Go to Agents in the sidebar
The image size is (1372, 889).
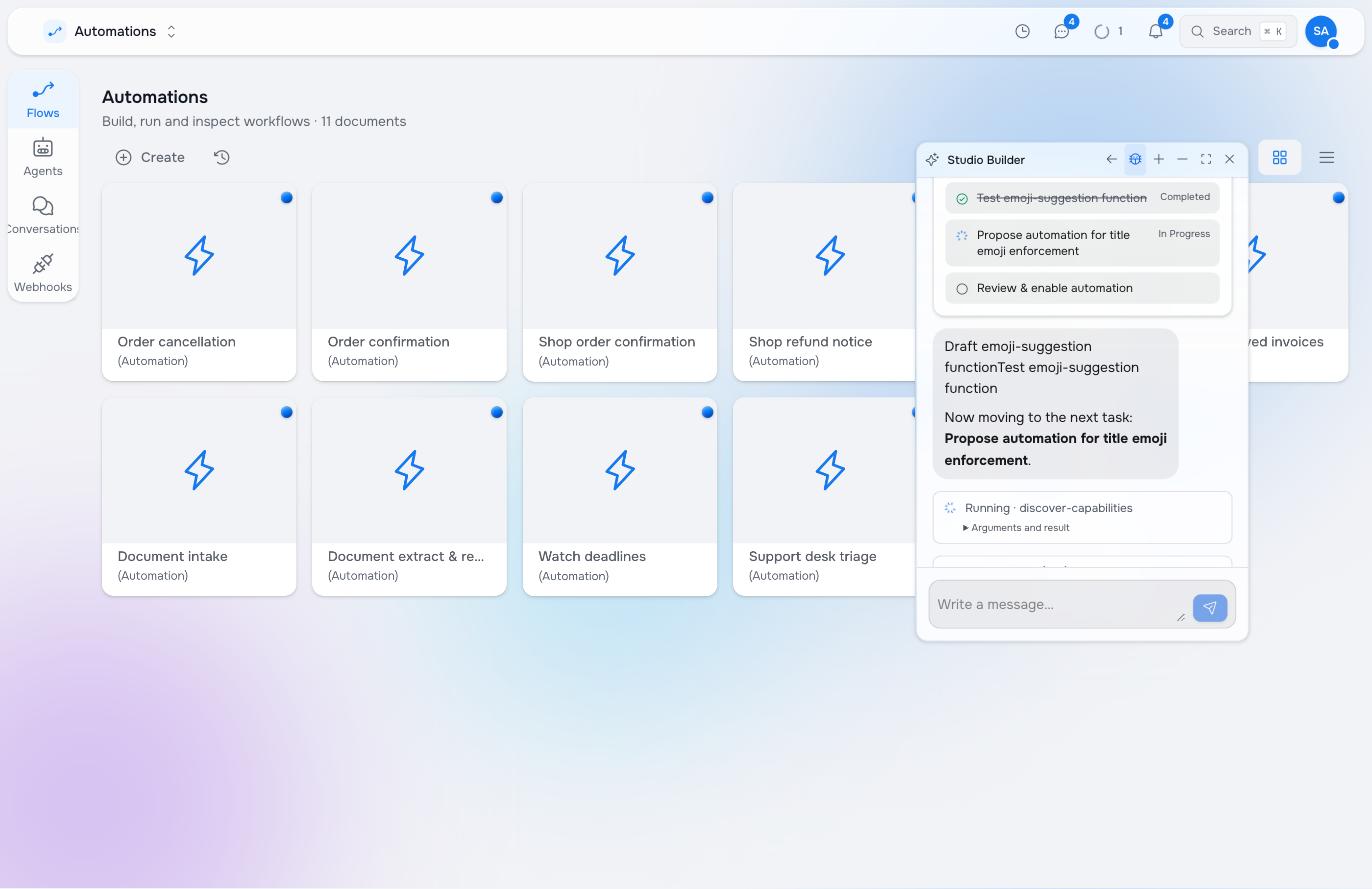pos(43,158)
